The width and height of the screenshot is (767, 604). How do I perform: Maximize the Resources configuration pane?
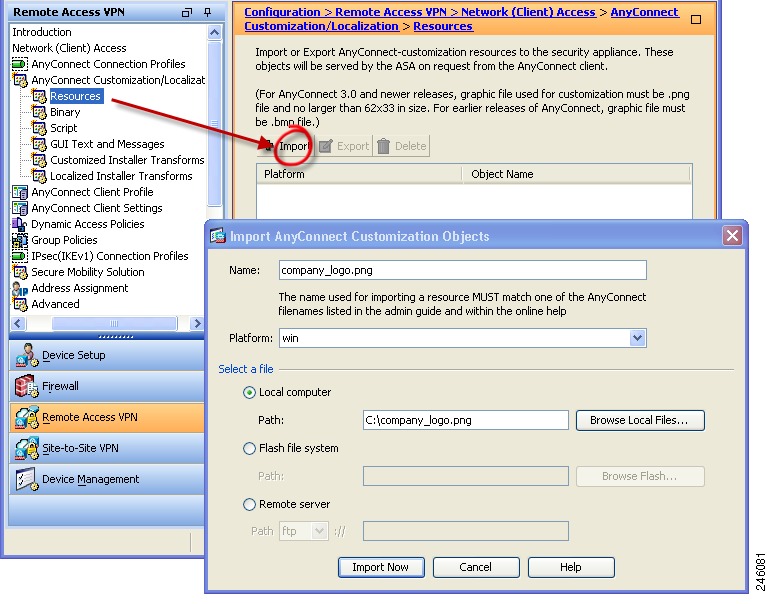pos(696,20)
